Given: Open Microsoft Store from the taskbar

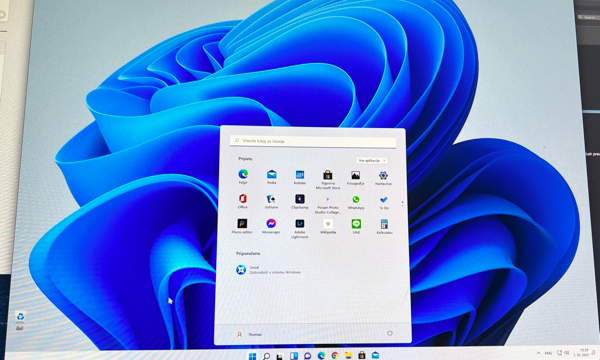Looking at the screenshot, I should pos(362,356).
